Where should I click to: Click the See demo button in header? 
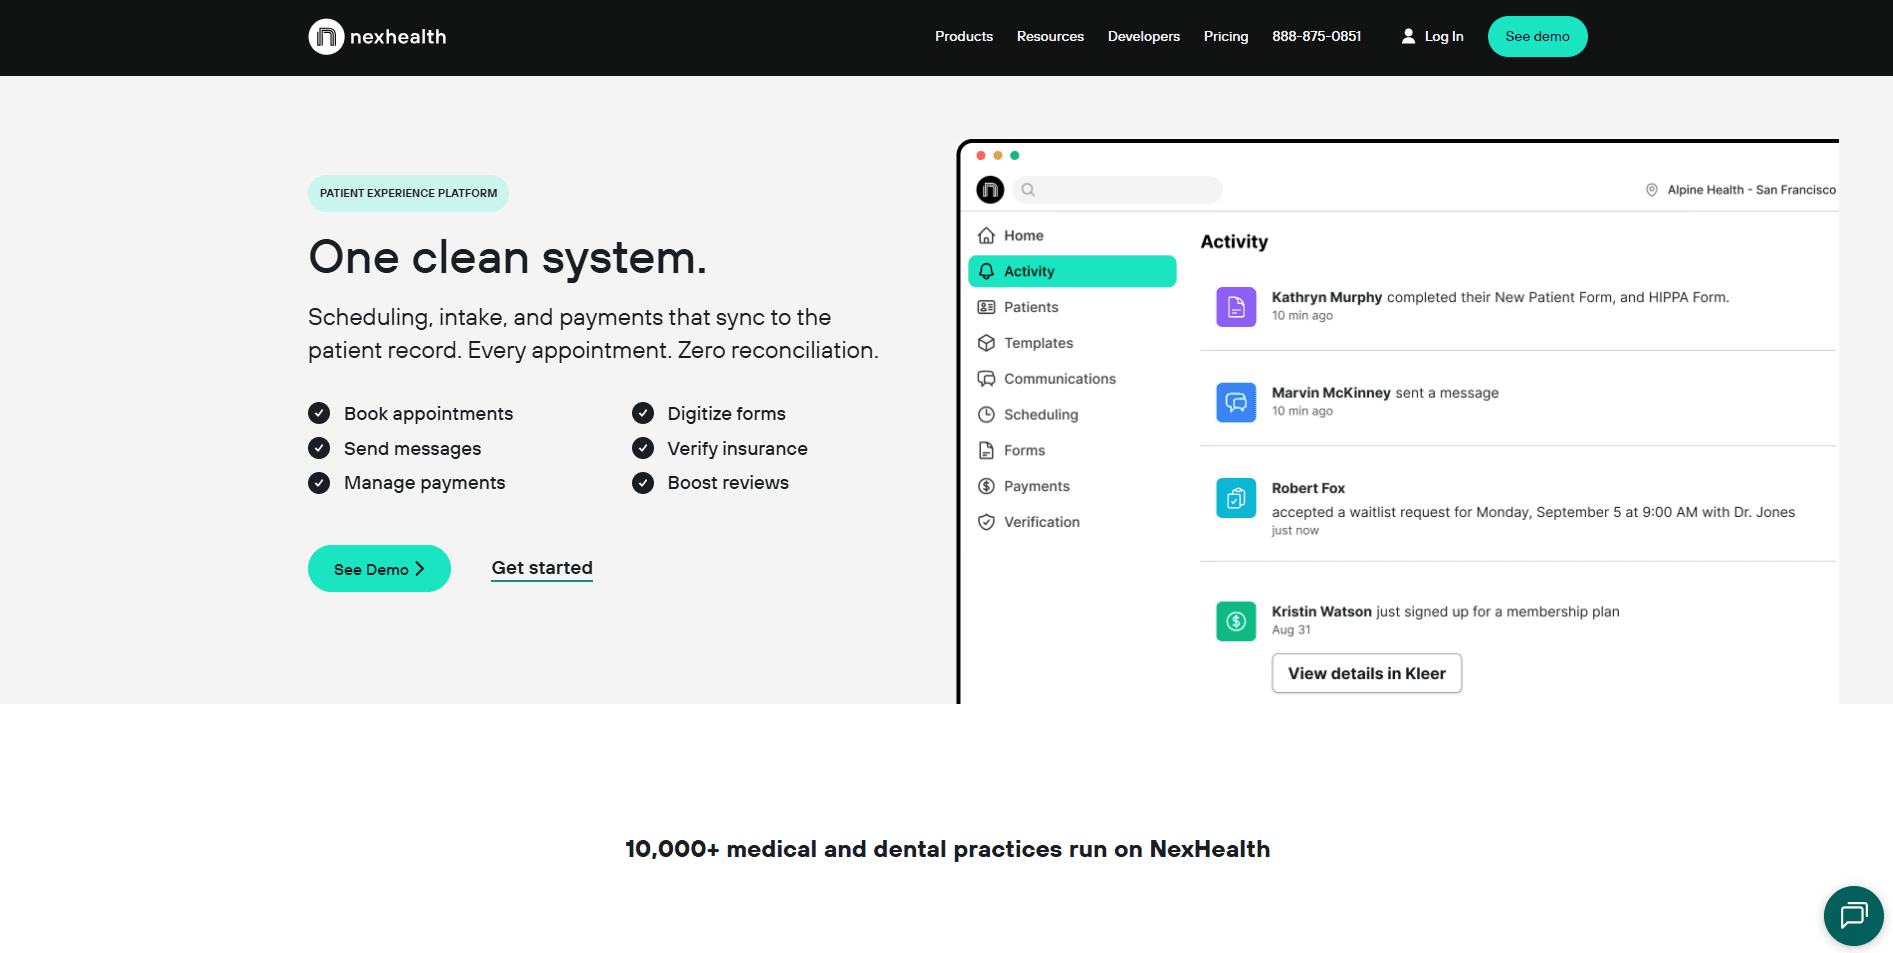1538,36
